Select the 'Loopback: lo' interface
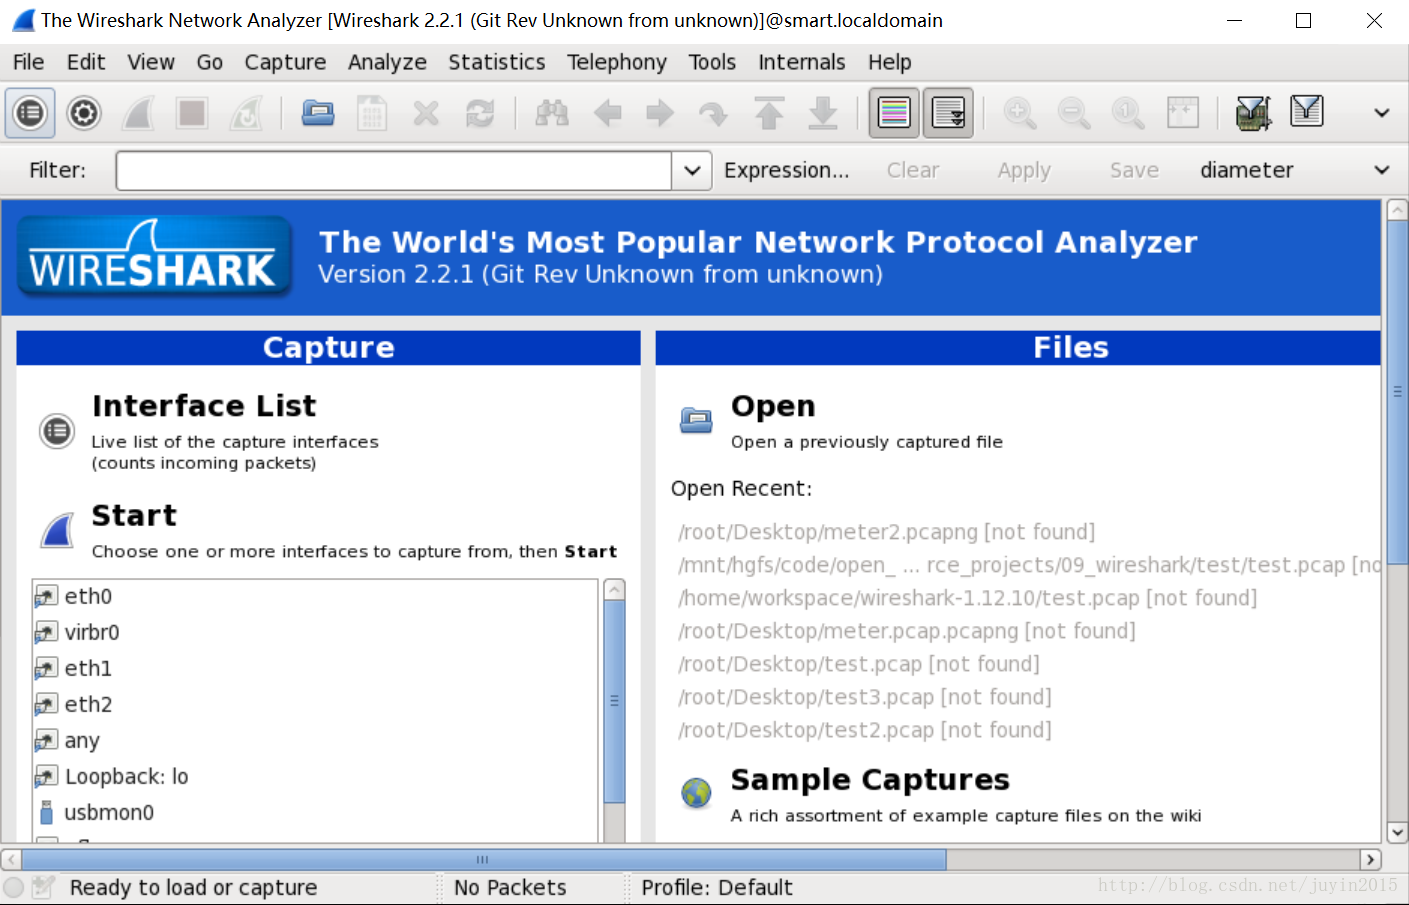The image size is (1409, 905). click(x=316, y=776)
